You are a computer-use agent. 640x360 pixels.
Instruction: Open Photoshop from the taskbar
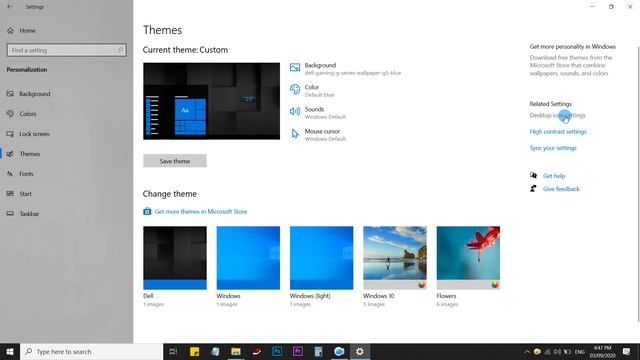277,351
